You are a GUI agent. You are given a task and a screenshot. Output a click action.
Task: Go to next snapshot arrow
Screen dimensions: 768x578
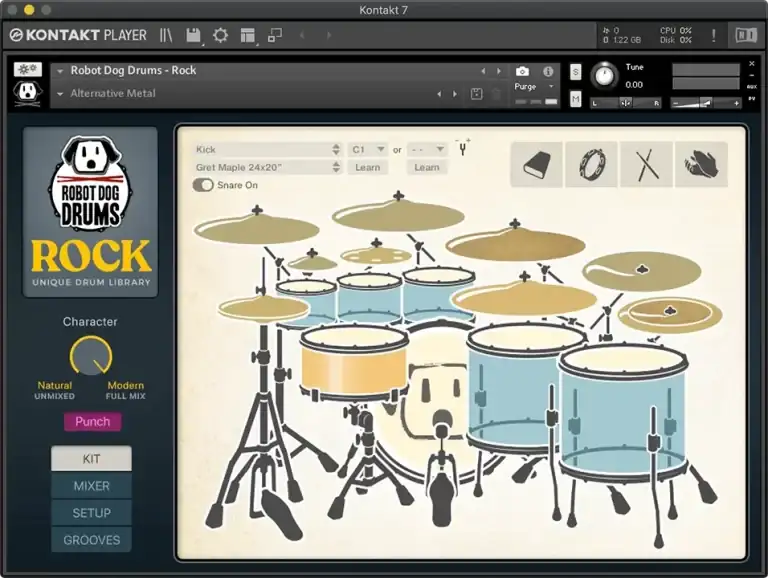pos(455,94)
